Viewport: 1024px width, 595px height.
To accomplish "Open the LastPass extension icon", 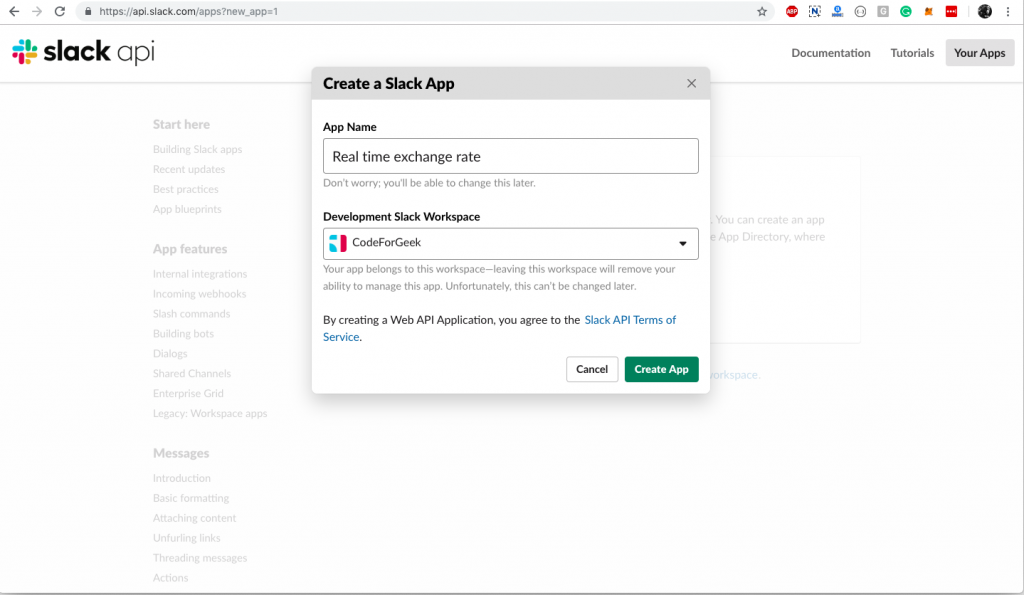I will coord(952,11).
